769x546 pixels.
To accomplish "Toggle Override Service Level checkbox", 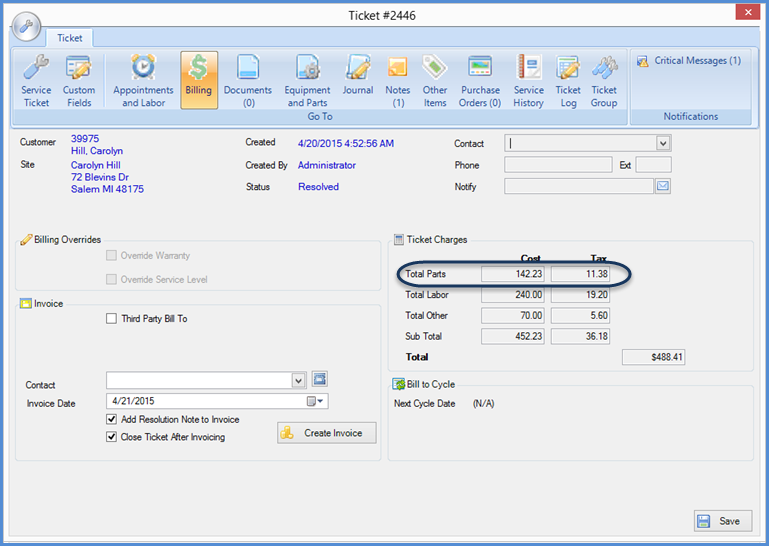I will coord(111,279).
